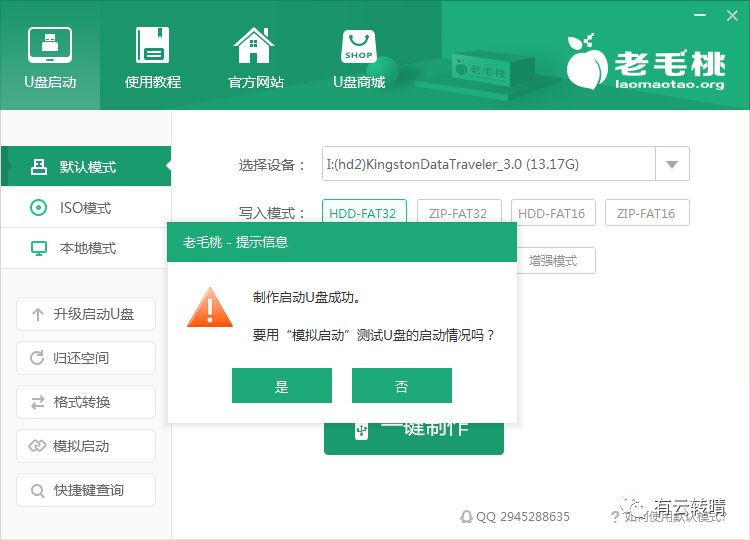Confirm with 是 in the dialog
The image size is (750, 540).
coord(282,386)
